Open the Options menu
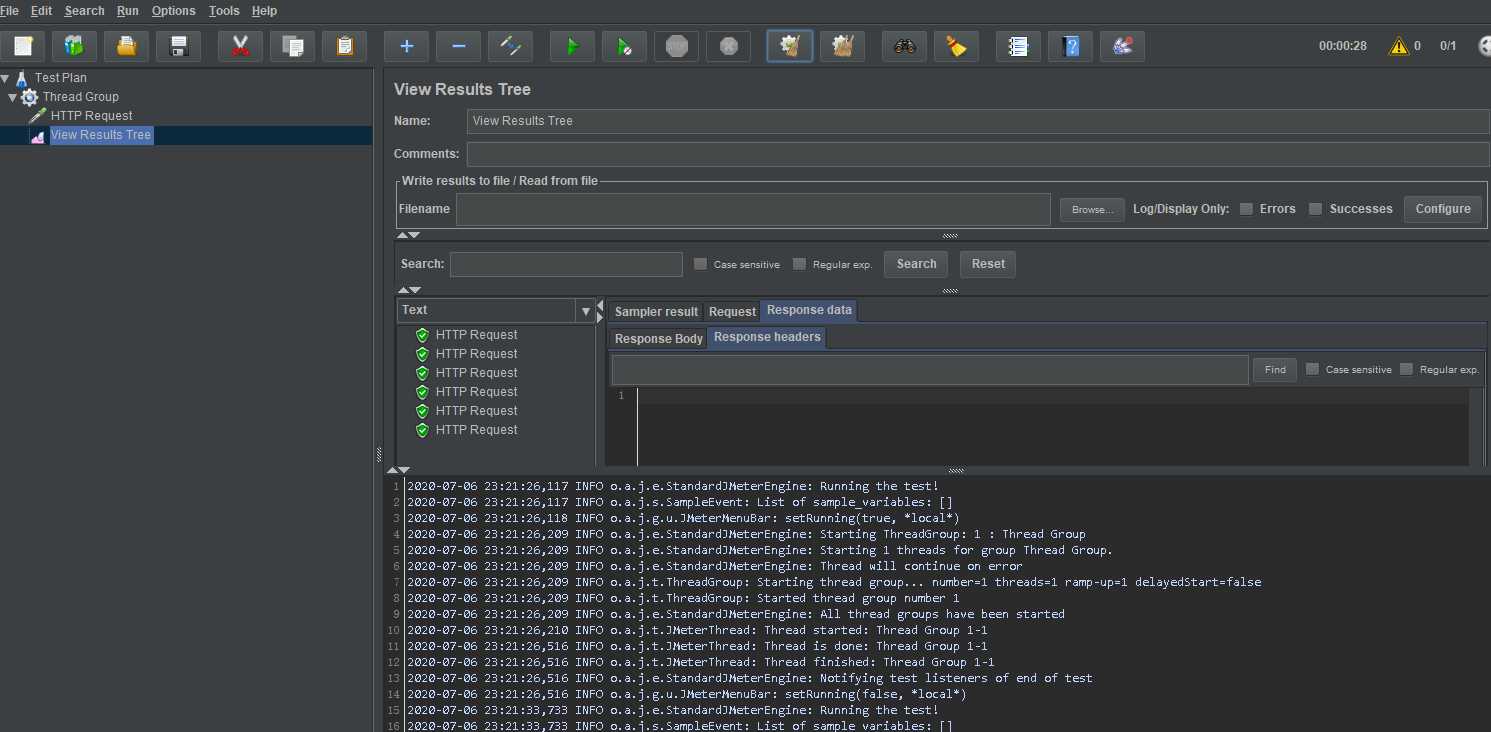 click(174, 11)
